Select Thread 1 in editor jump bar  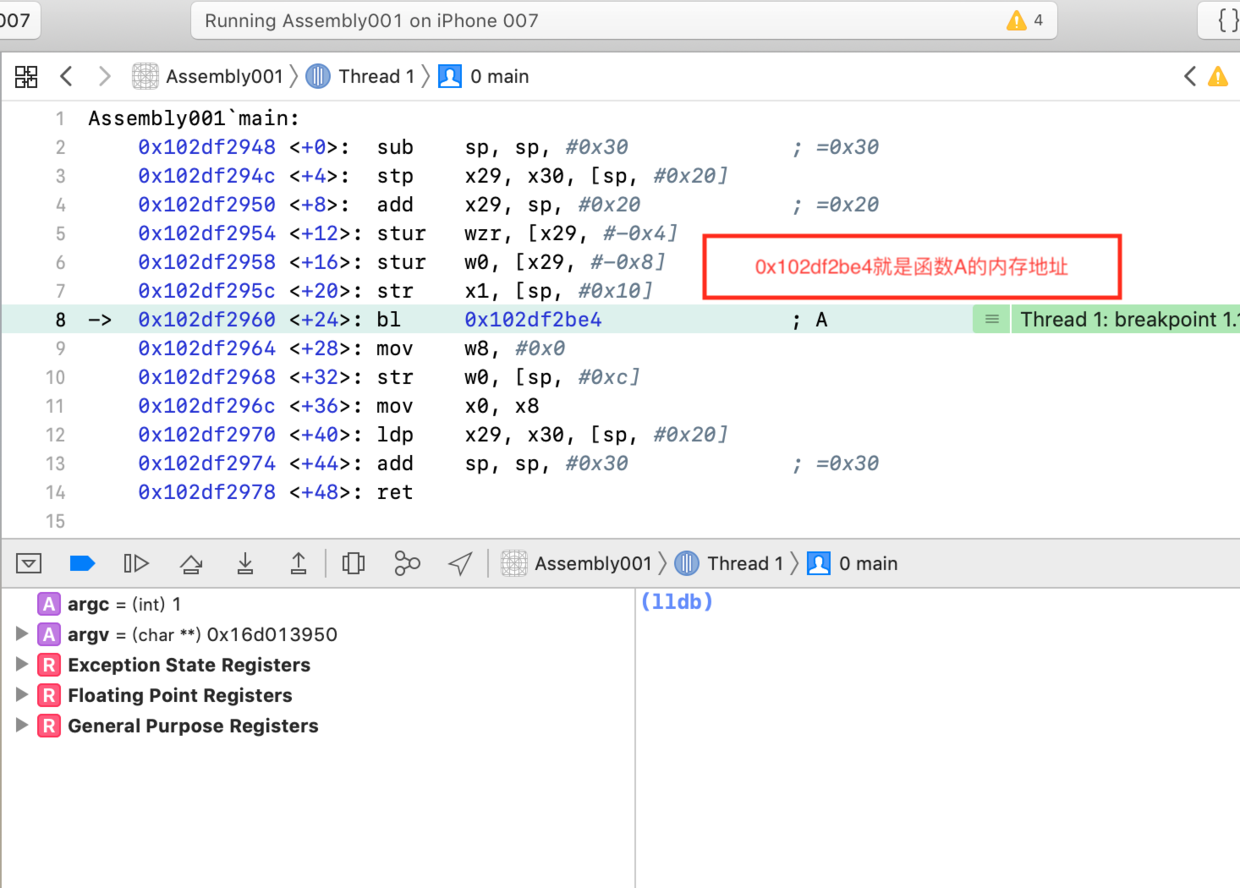coord(361,77)
